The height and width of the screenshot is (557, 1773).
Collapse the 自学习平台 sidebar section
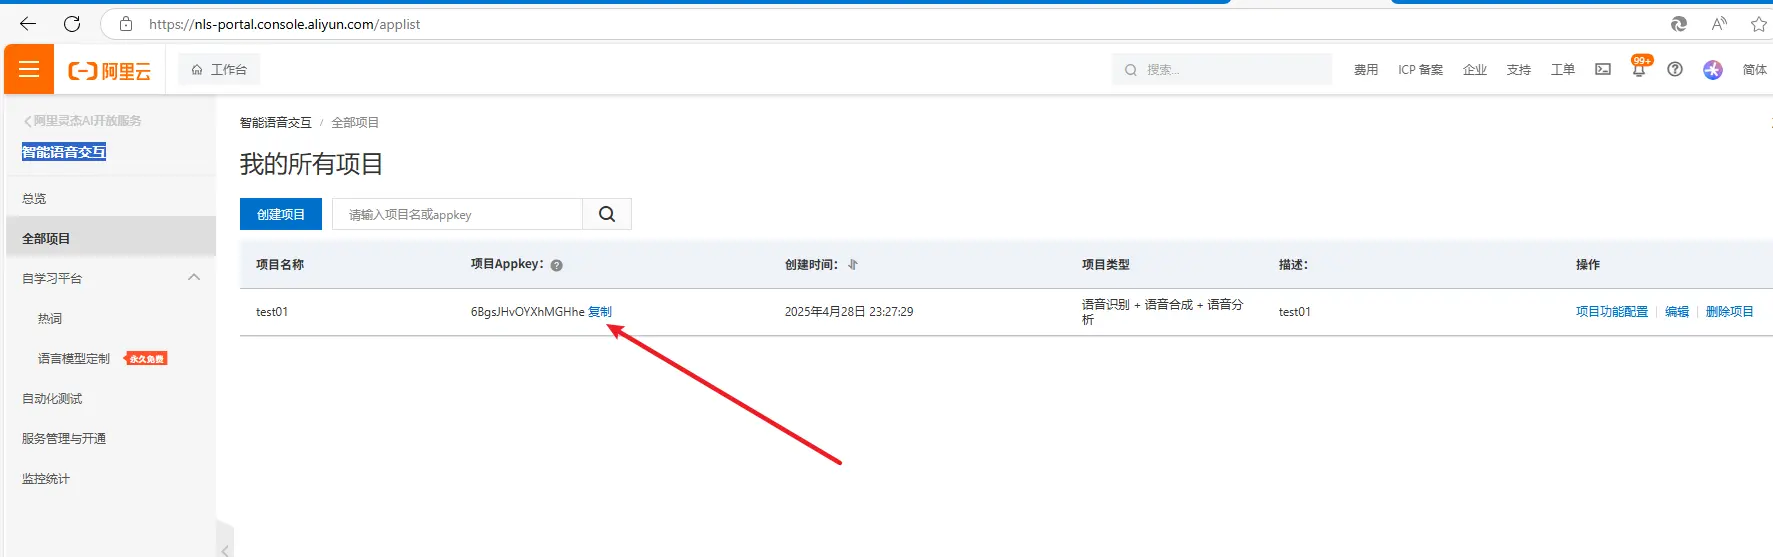pyautogui.click(x=194, y=278)
